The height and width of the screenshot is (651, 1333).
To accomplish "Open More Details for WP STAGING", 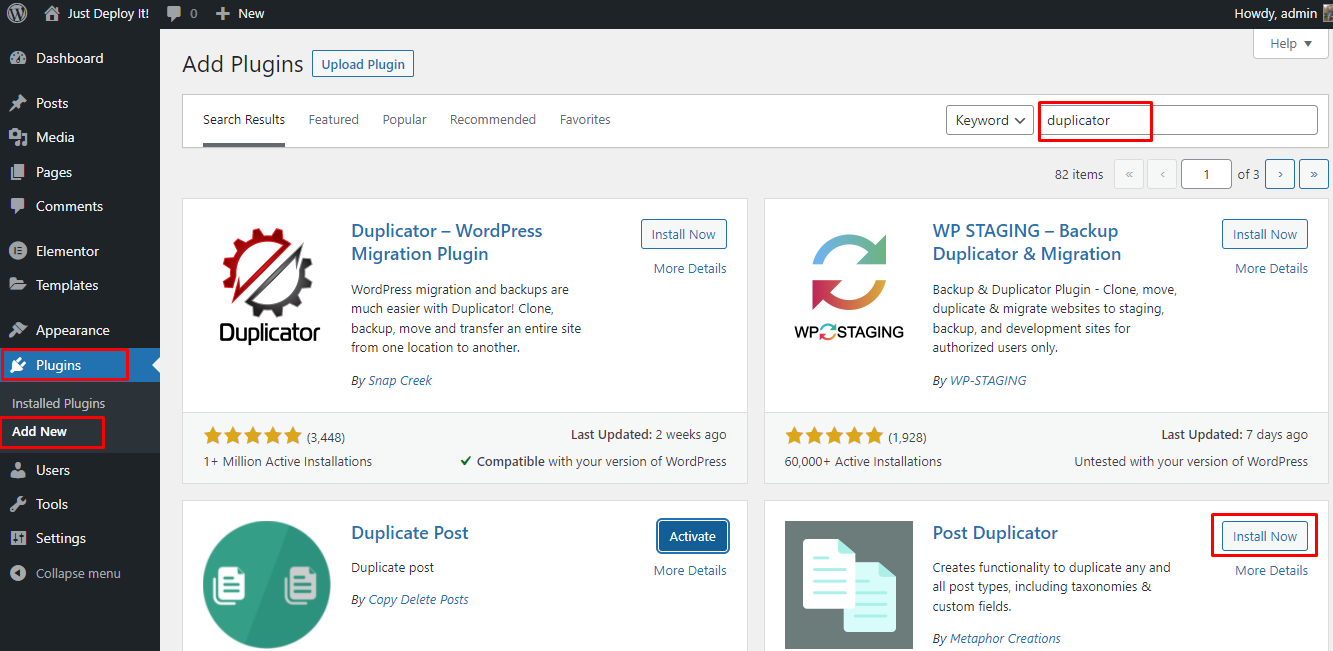I will click(1271, 268).
